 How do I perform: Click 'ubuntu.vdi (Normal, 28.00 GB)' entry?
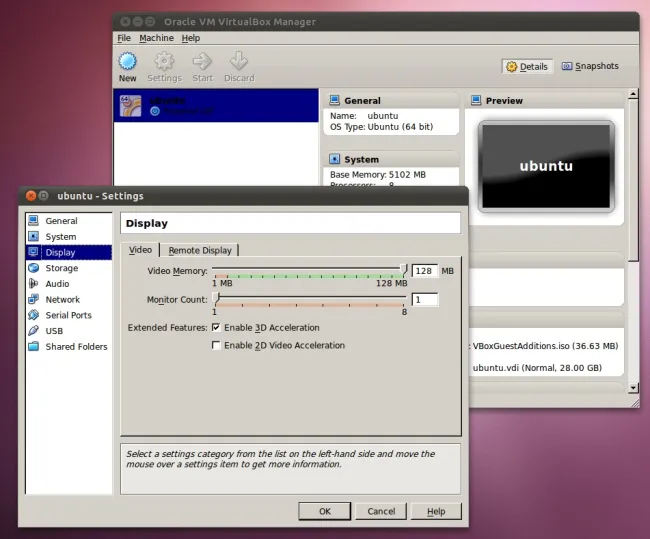pyautogui.click(x=537, y=368)
